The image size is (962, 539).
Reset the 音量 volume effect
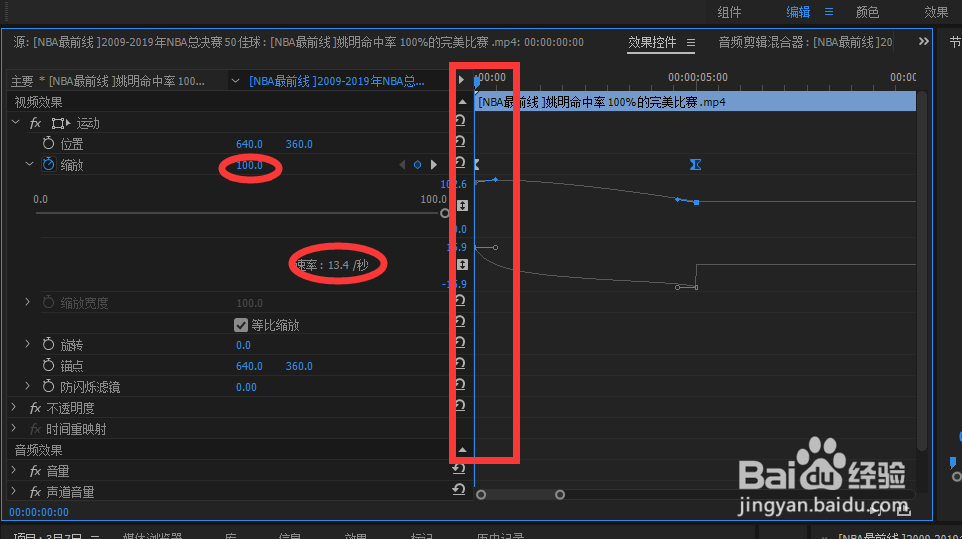click(x=459, y=468)
